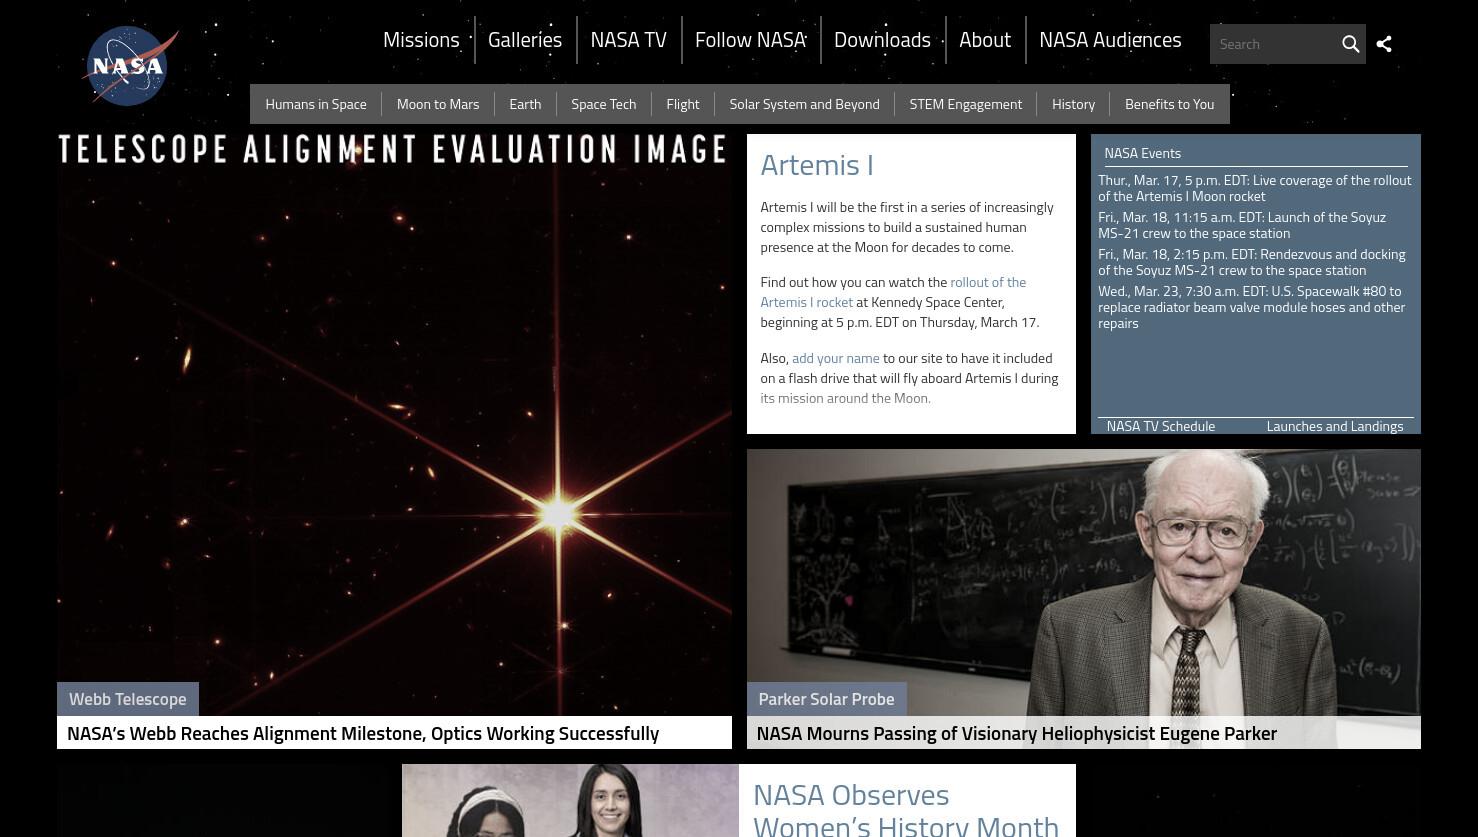Click the NASA logo

130,66
